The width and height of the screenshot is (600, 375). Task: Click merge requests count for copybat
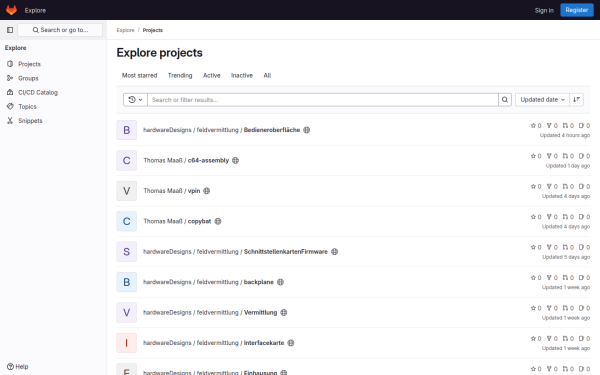pos(568,217)
